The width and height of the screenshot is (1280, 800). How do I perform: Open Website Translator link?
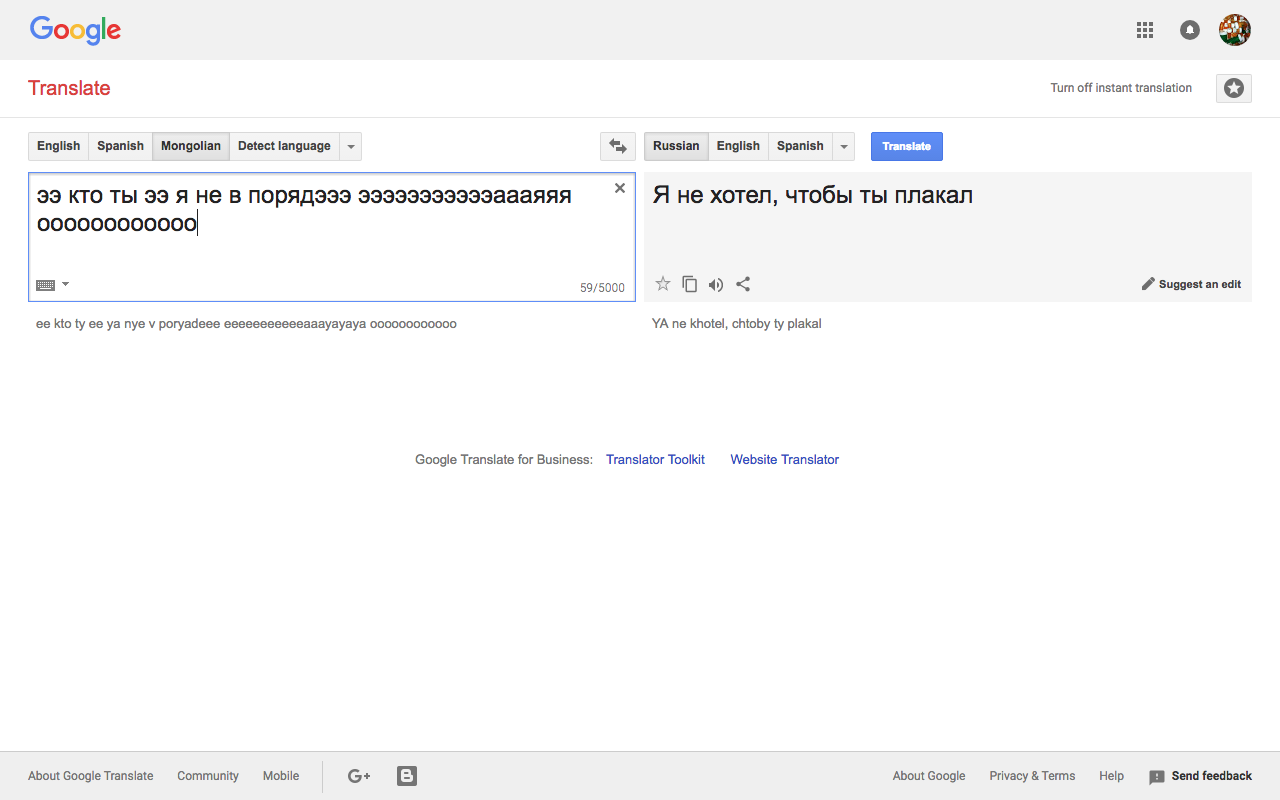point(785,460)
